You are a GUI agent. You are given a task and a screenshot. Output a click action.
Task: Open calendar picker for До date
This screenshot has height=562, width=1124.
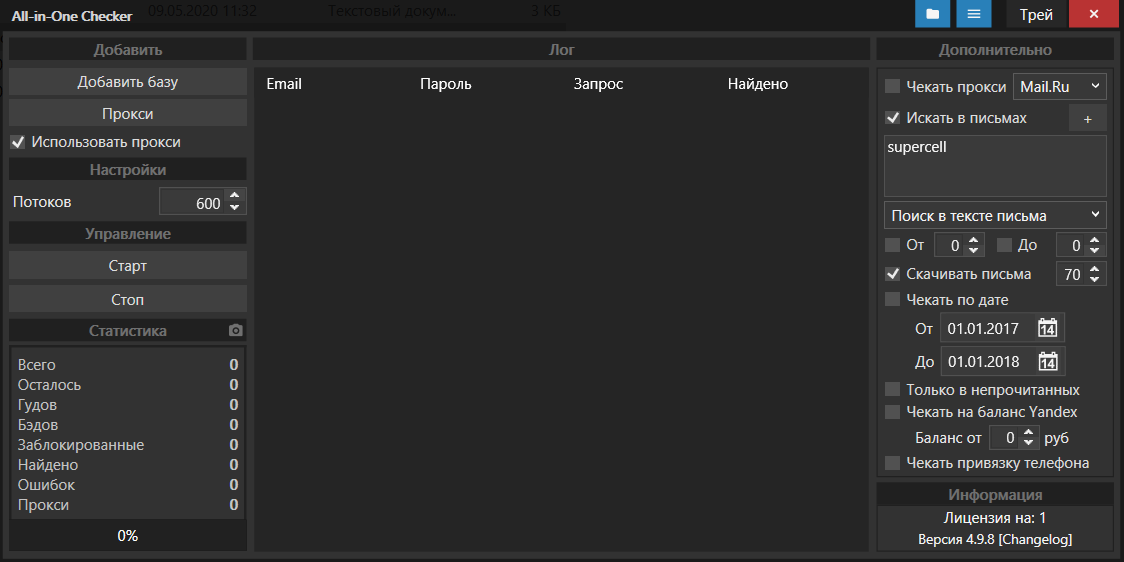(x=1047, y=362)
